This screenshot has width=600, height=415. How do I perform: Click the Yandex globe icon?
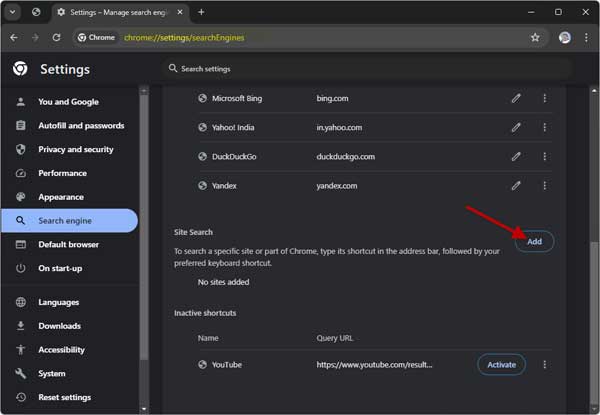(202, 186)
